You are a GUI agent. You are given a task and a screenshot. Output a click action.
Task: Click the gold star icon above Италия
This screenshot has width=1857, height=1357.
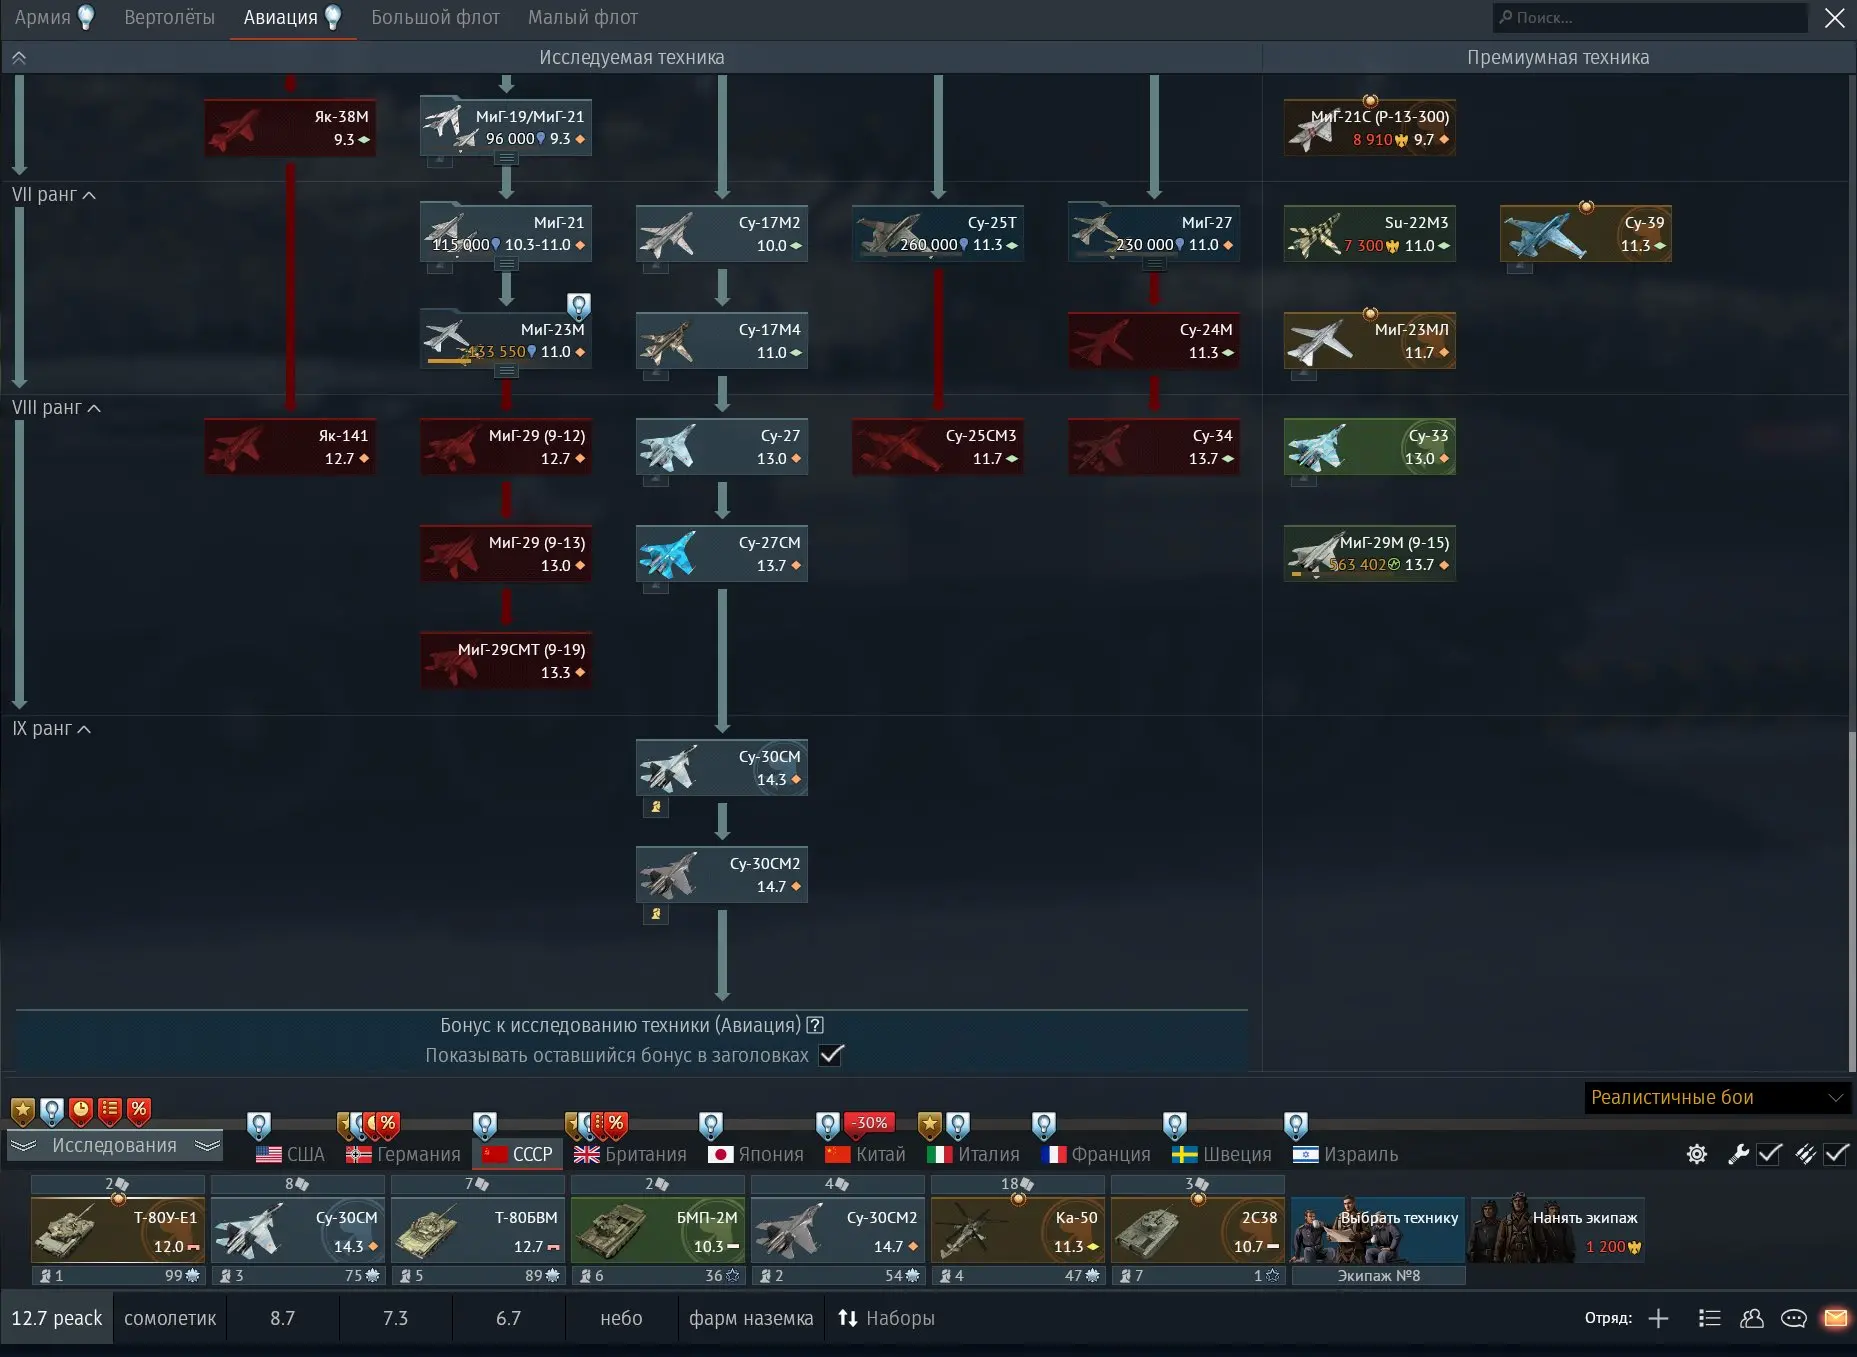[x=930, y=1126]
